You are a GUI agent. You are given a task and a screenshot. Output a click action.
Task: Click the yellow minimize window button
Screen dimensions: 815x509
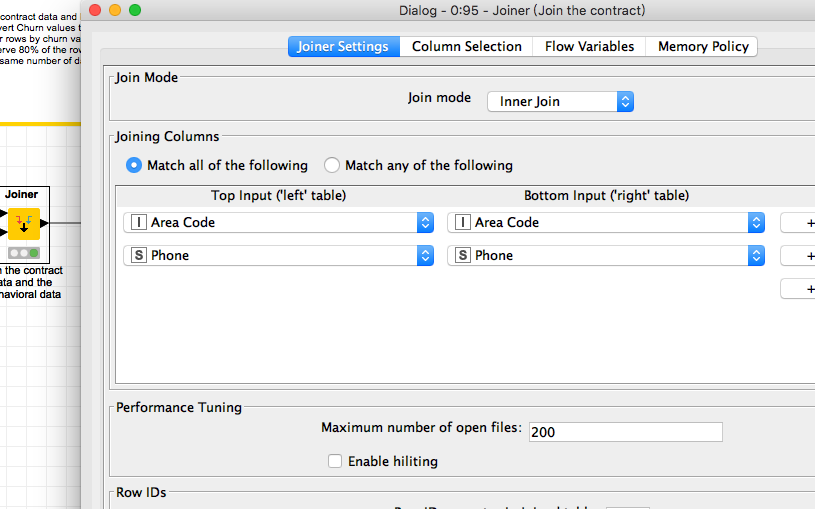[115, 10]
